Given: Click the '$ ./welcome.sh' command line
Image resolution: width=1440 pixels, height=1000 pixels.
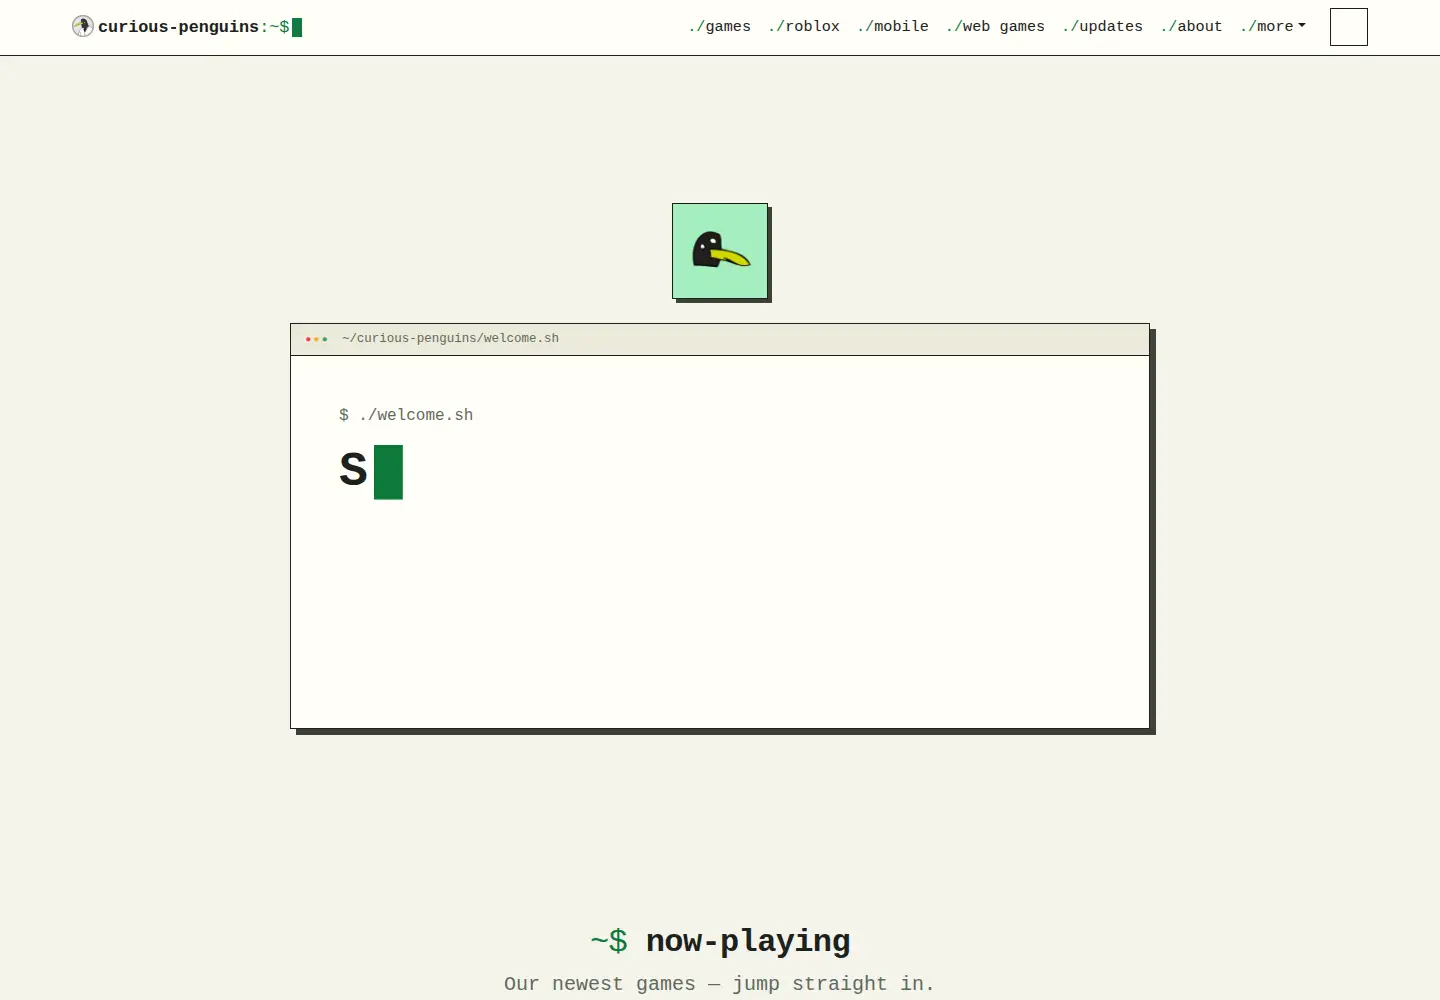Looking at the screenshot, I should [406, 415].
